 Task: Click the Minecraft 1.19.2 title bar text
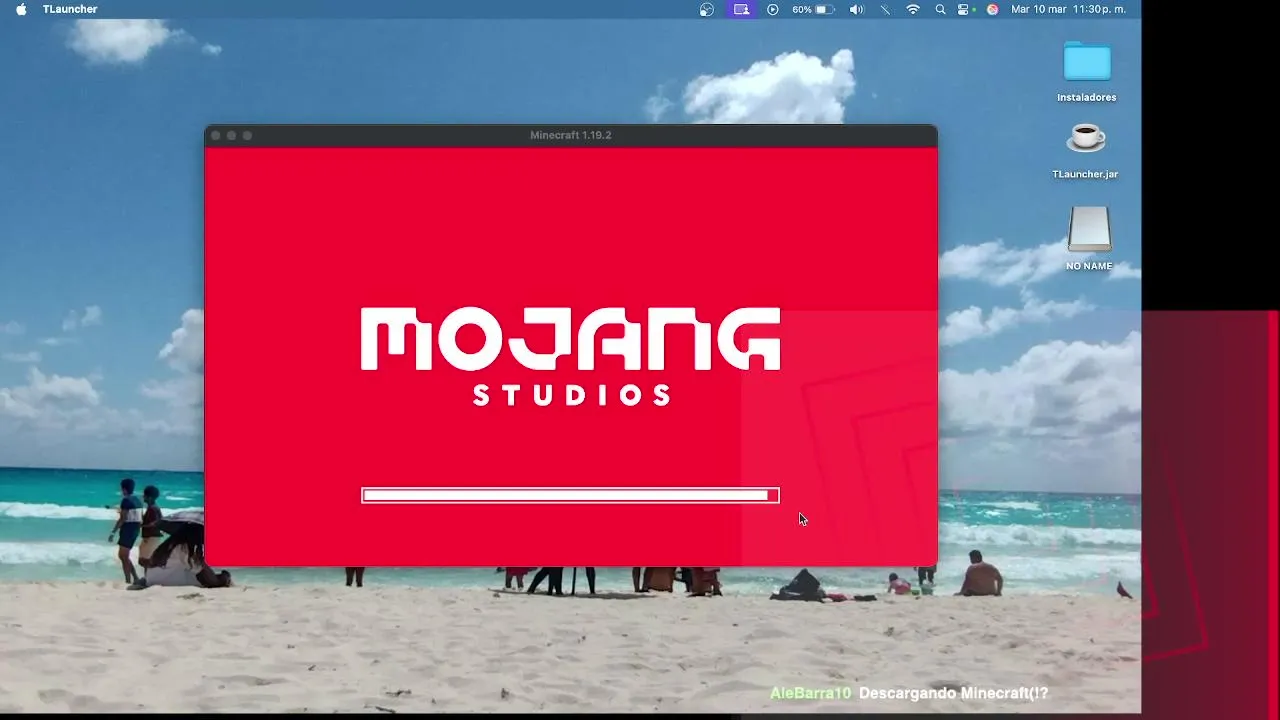(571, 135)
